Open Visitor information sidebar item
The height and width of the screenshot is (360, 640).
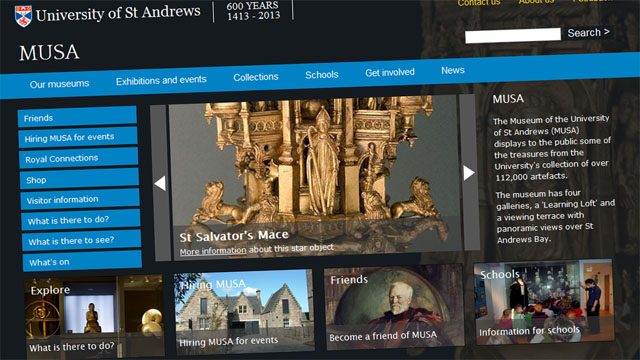pos(80,200)
